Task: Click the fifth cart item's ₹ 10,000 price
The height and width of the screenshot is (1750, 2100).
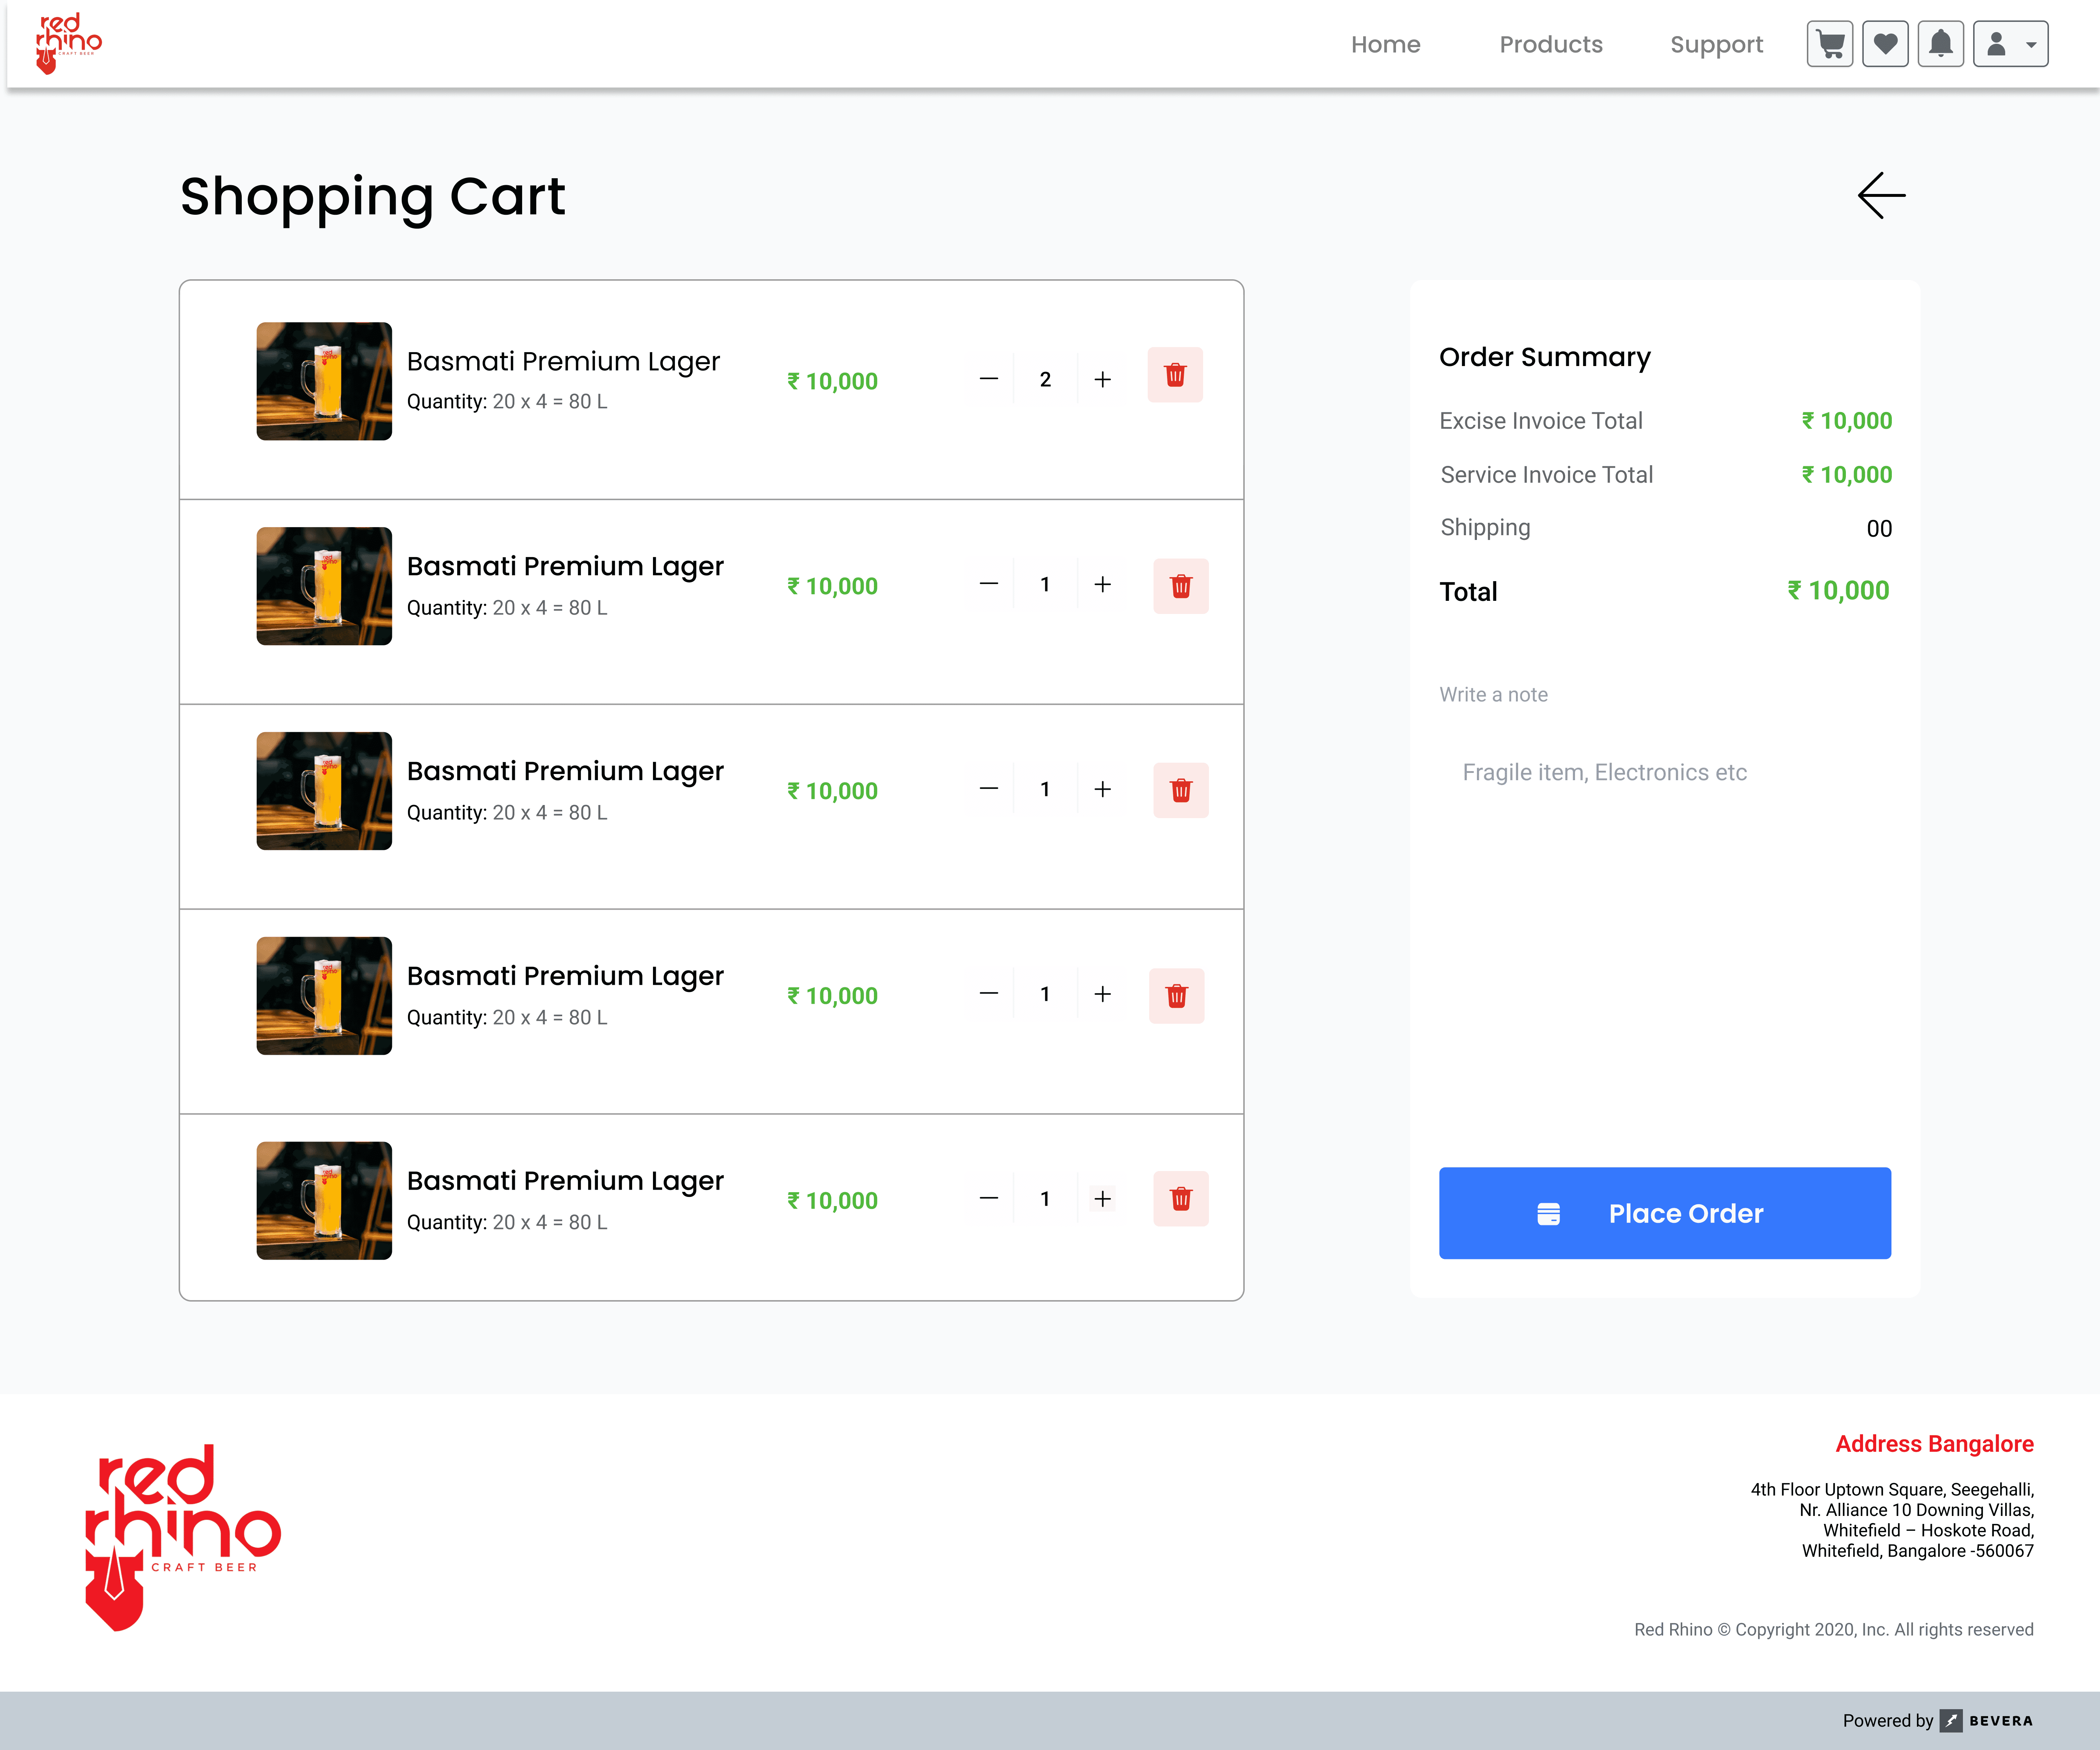Action: tap(832, 1201)
